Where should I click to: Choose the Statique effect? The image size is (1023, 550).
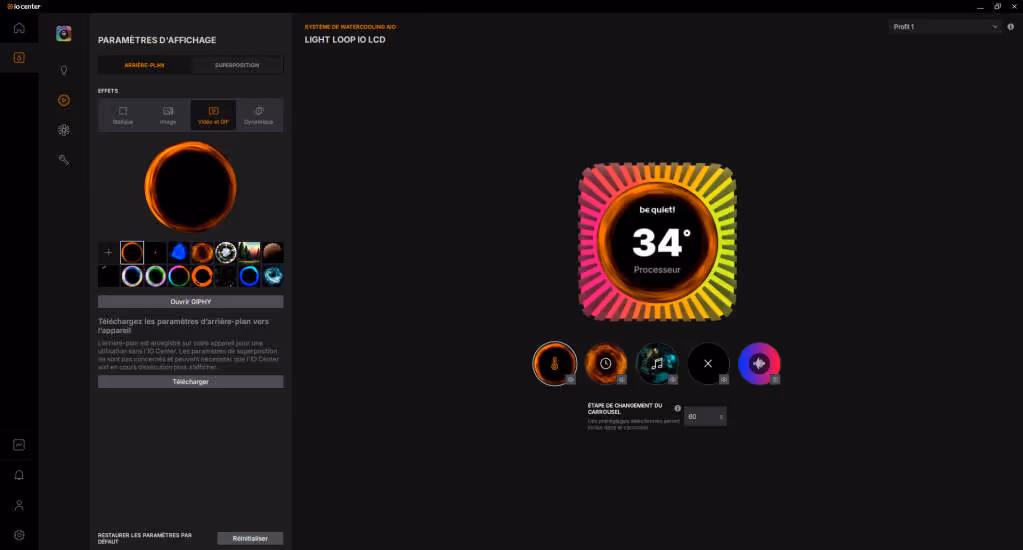(123, 115)
